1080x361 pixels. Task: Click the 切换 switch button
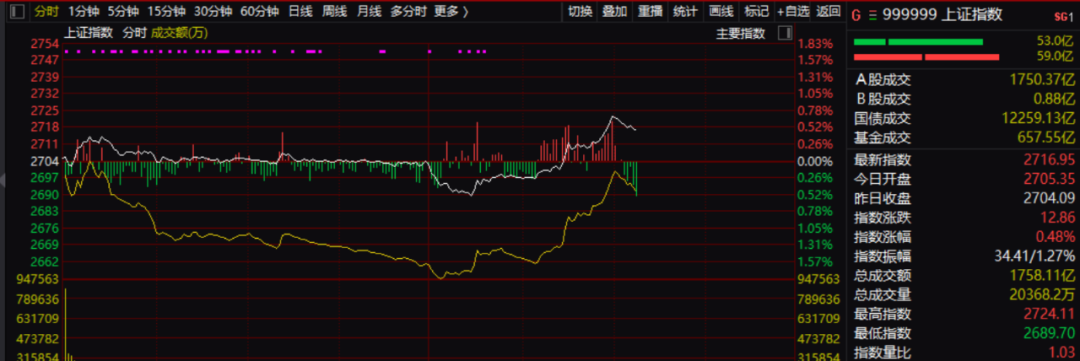579,11
